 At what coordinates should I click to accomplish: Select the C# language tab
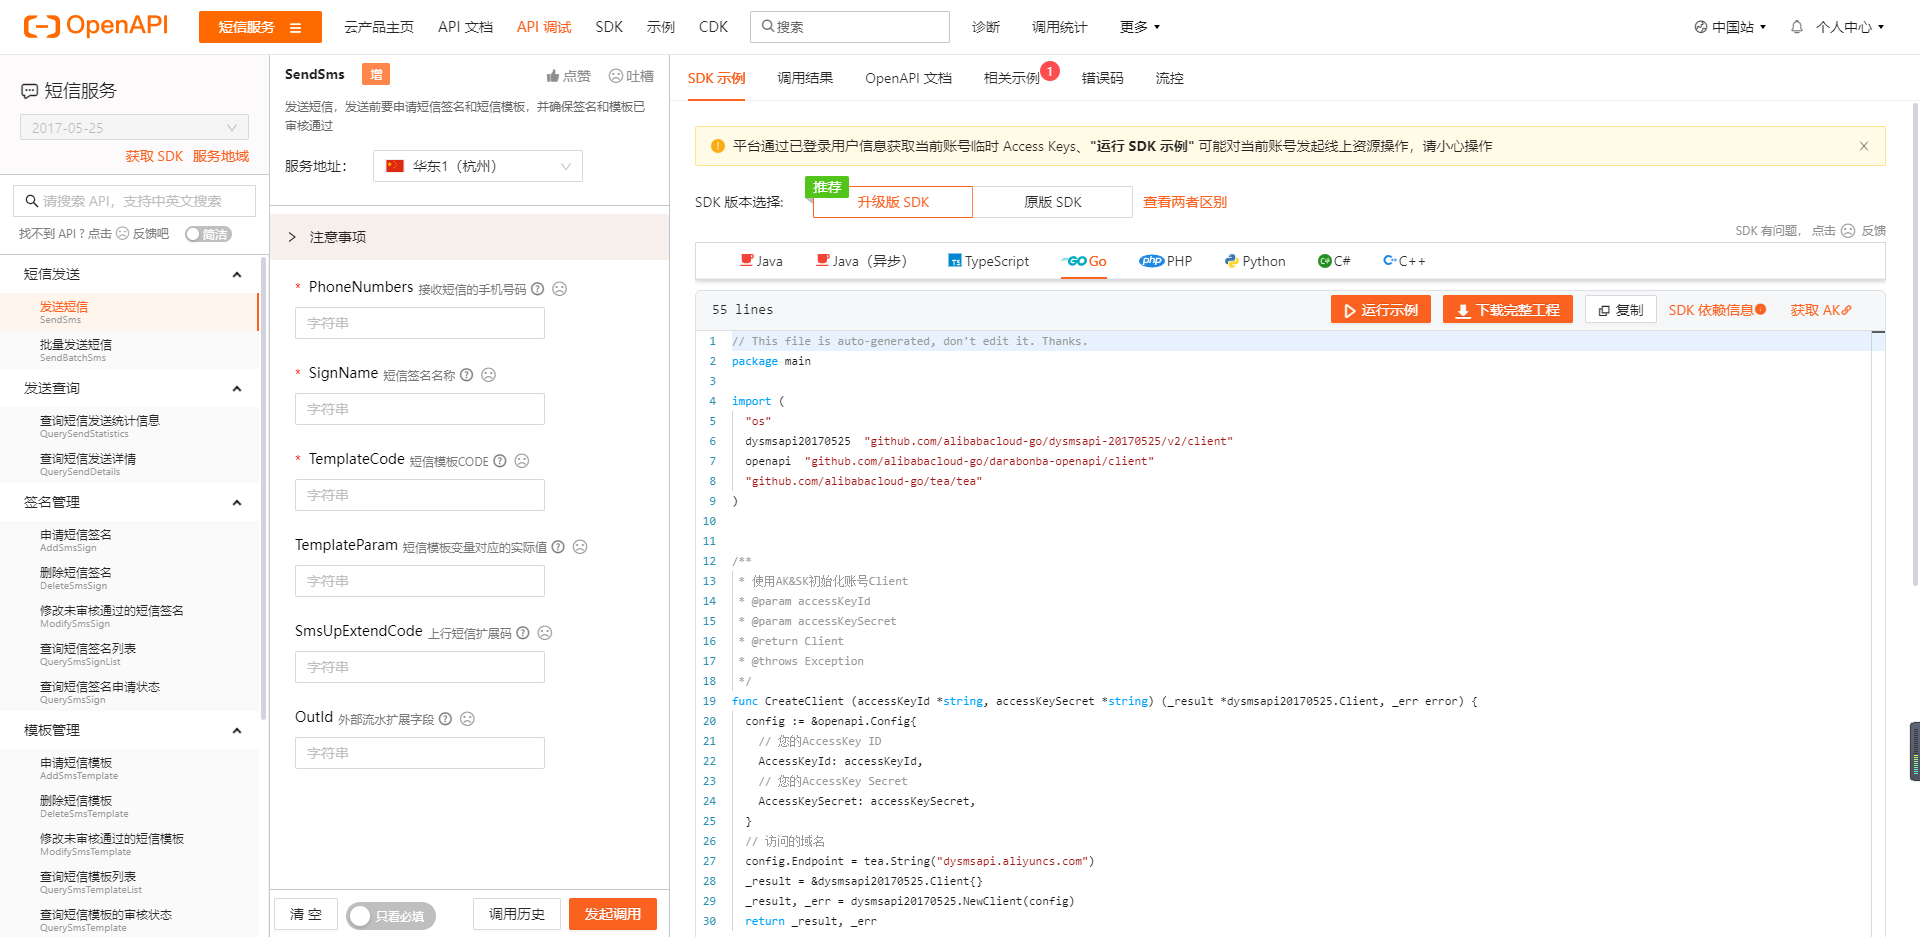(1334, 261)
